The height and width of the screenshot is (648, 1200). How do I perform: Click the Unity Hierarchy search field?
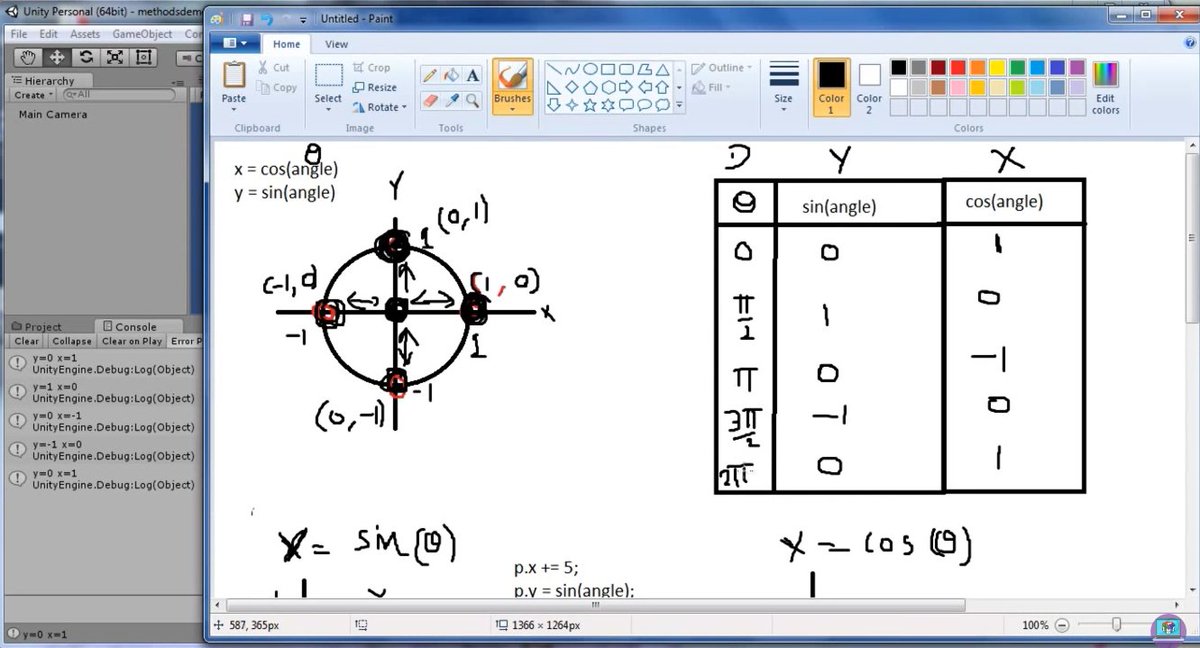click(x=118, y=95)
